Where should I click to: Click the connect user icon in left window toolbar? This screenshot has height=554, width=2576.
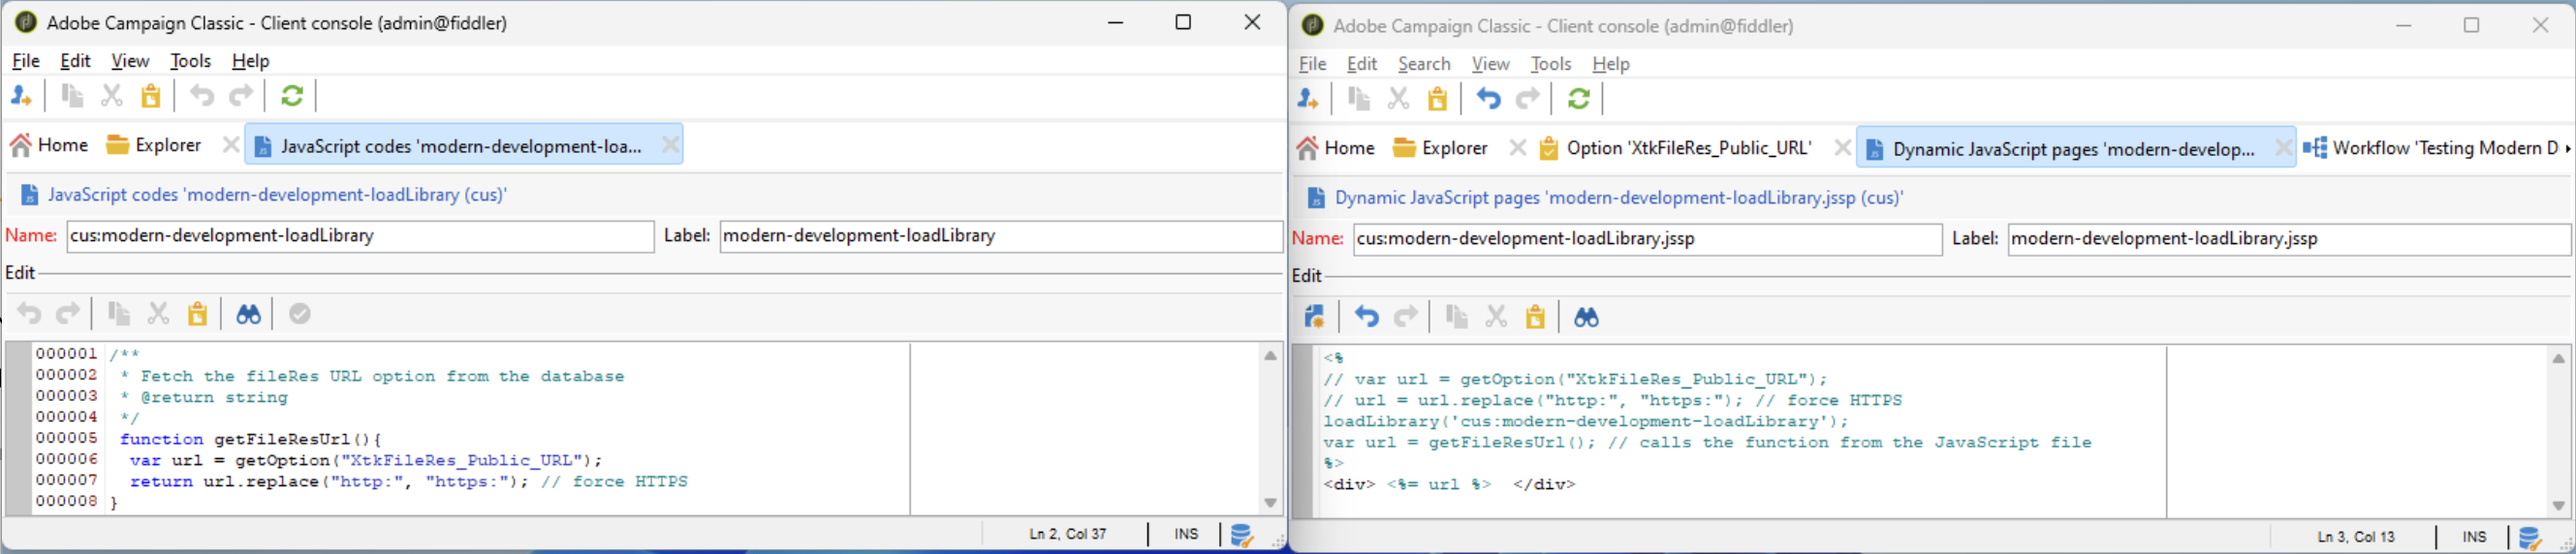click(21, 96)
